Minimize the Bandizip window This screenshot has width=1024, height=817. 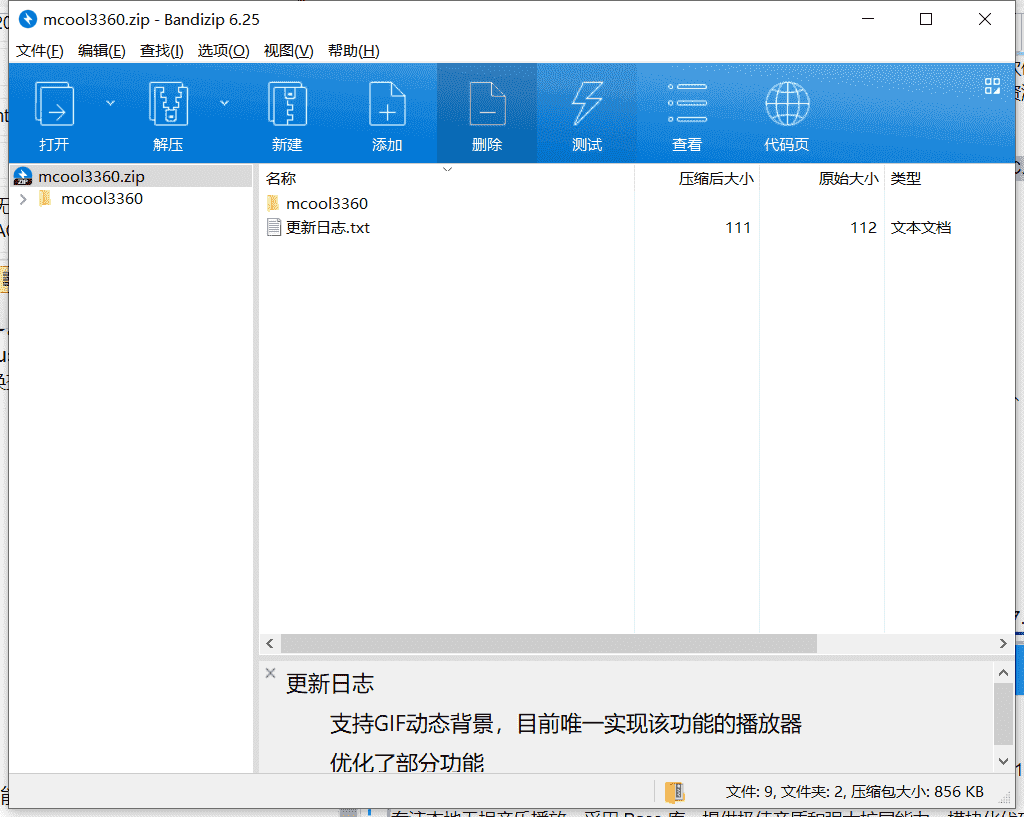[x=868, y=19]
